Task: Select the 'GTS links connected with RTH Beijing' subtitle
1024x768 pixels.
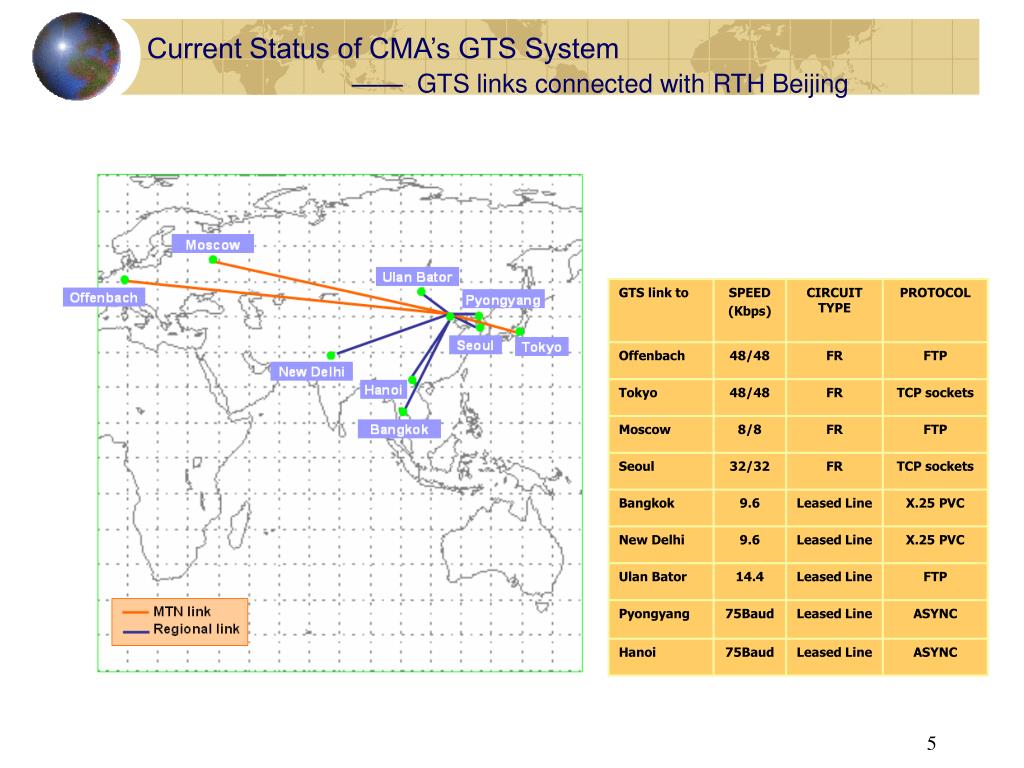Action: pos(632,84)
